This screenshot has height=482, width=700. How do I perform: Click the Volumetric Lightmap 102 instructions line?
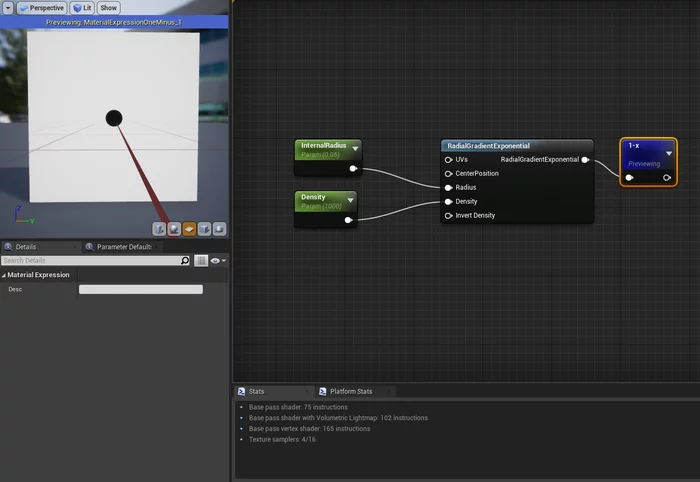point(338,418)
